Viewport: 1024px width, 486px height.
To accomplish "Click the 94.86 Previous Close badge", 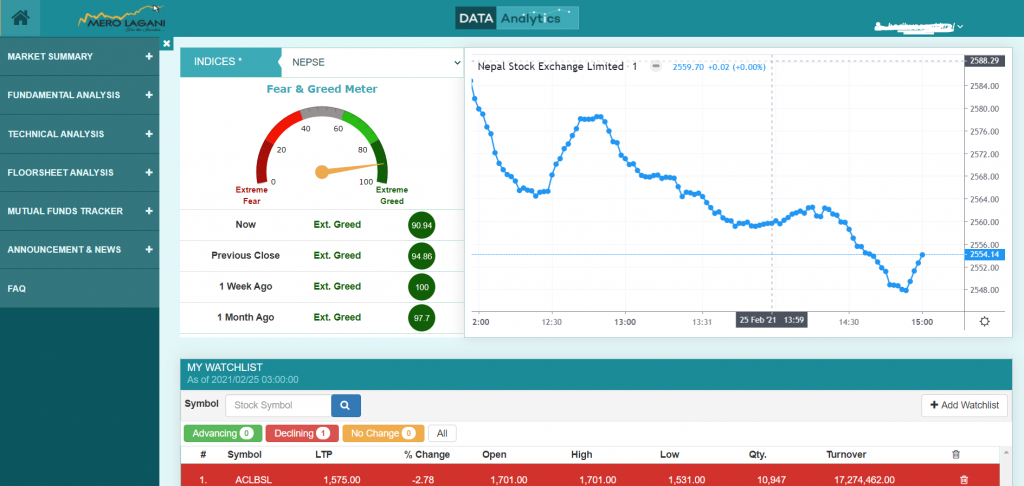I will coord(421,256).
